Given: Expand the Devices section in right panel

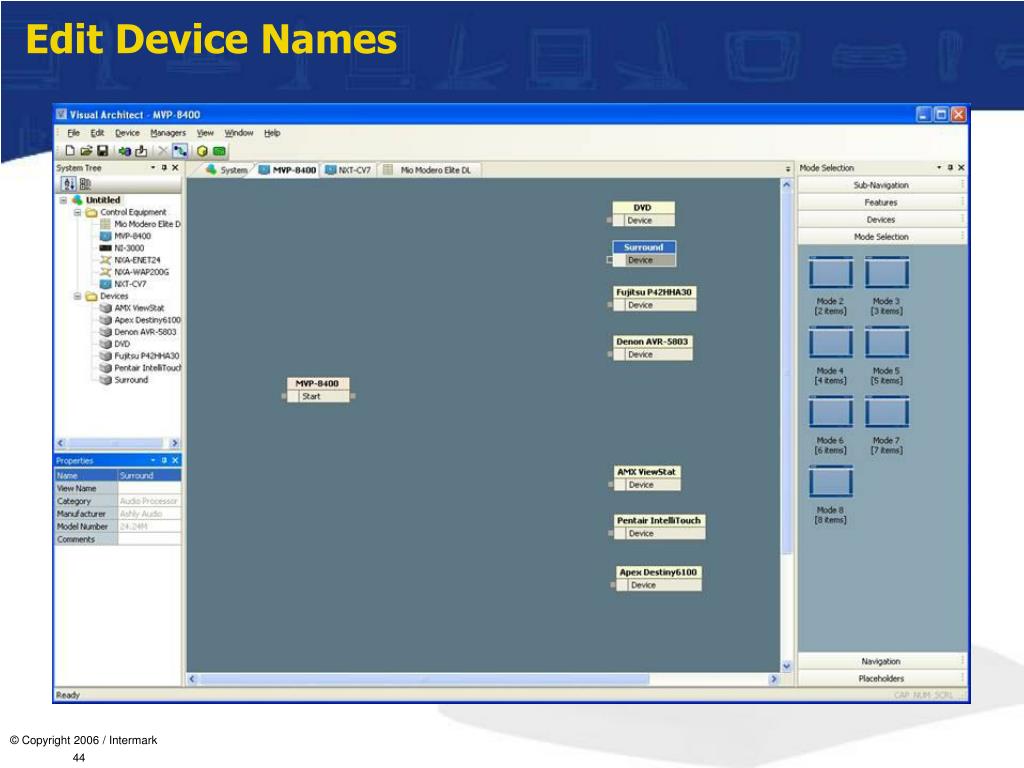Looking at the screenshot, I should 880,219.
